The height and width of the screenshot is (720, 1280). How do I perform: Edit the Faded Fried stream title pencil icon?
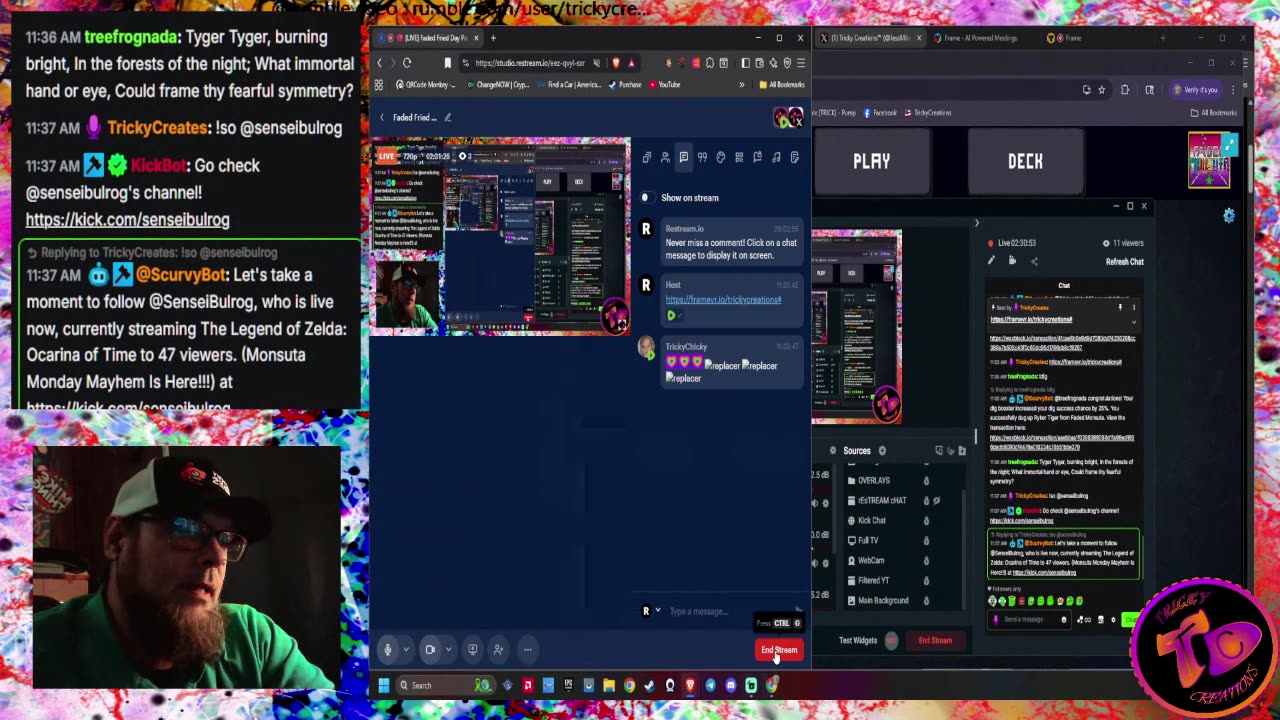tap(447, 117)
